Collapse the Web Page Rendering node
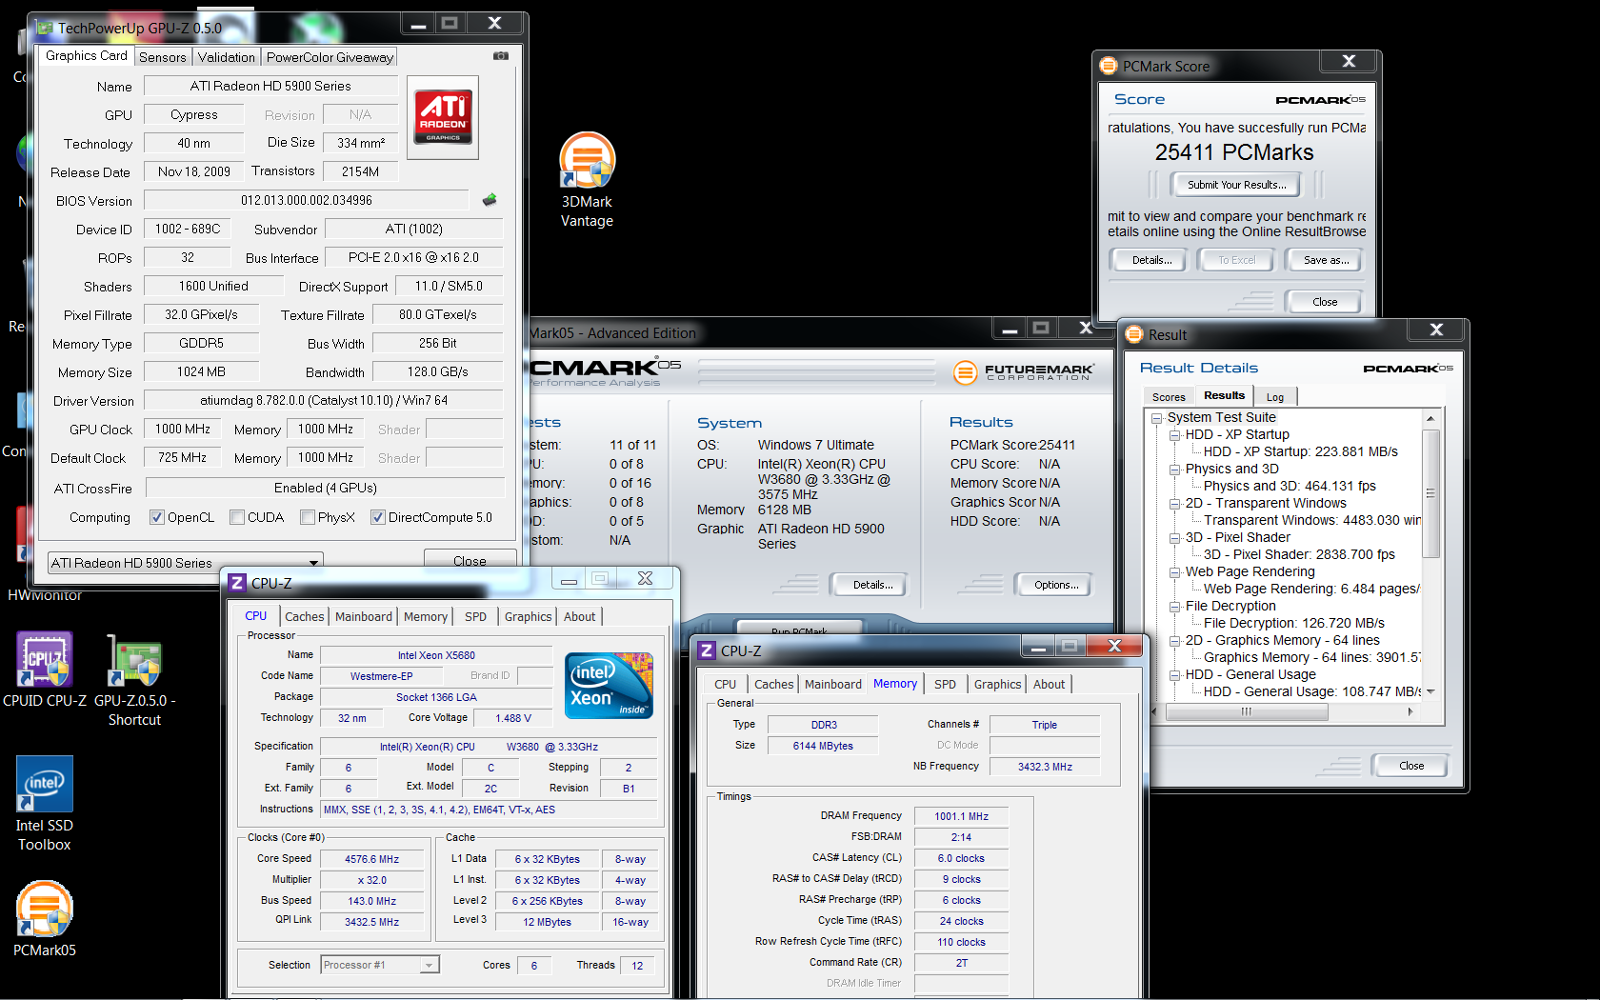 (x=1175, y=572)
